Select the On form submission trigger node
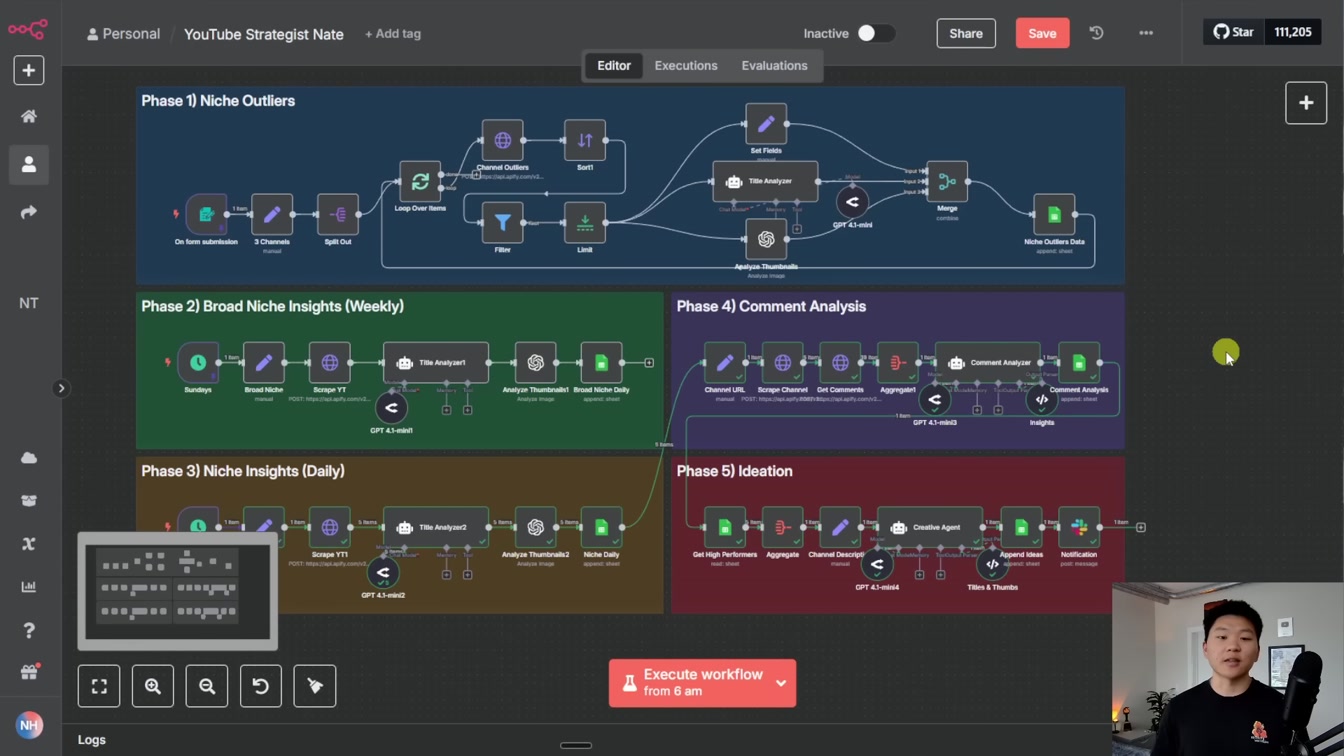The width and height of the screenshot is (1344, 756). pyautogui.click(x=206, y=215)
